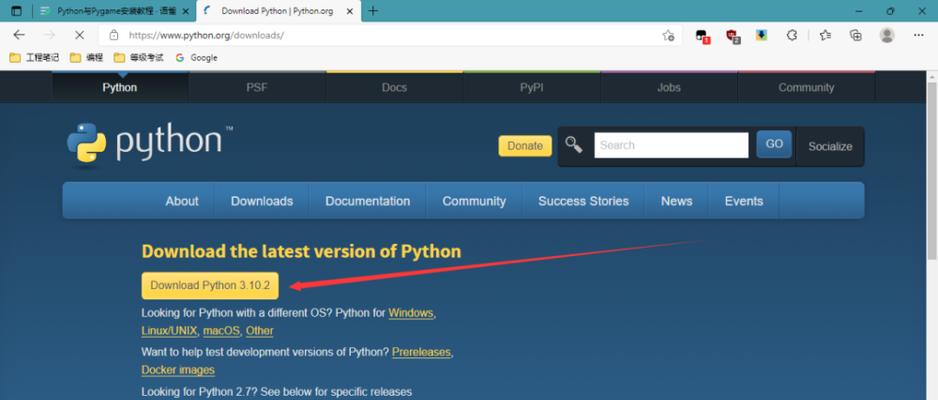
Task: Go back with the browser back arrow
Action: (19, 35)
